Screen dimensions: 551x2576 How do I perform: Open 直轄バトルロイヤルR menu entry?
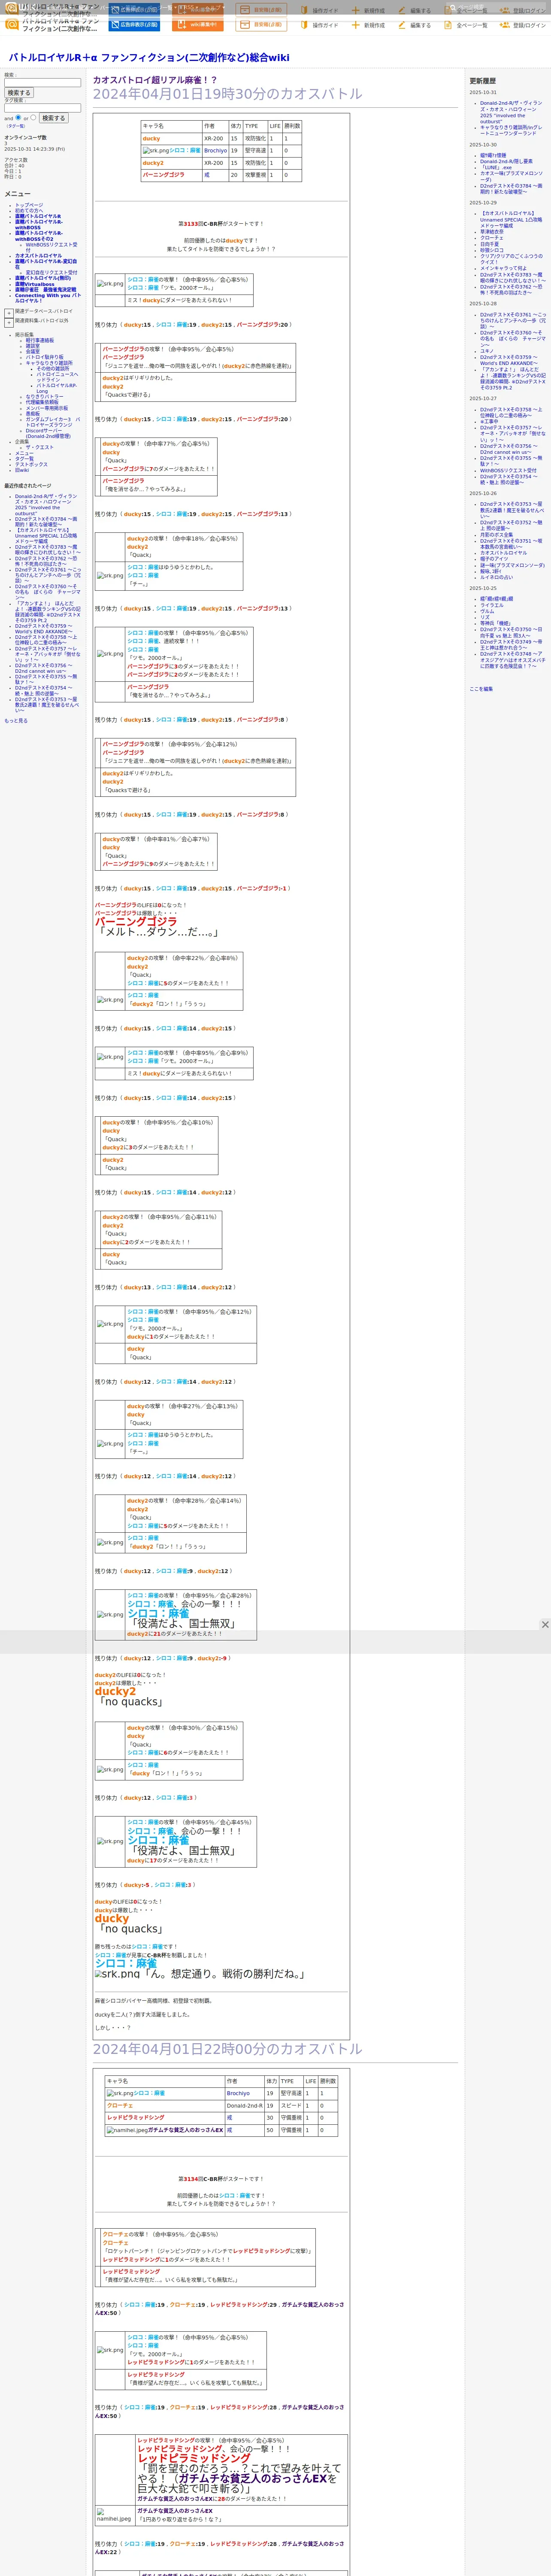(38, 216)
